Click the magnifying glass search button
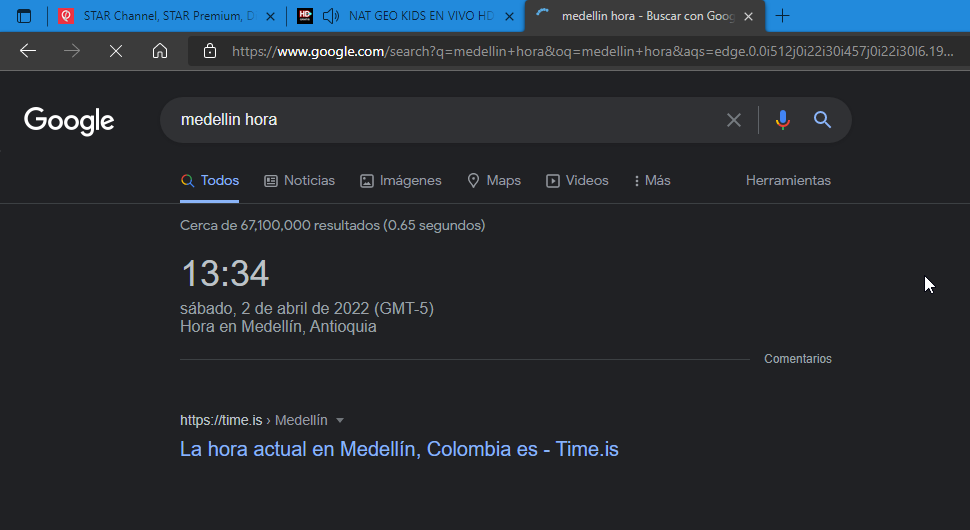 (823, 120)
